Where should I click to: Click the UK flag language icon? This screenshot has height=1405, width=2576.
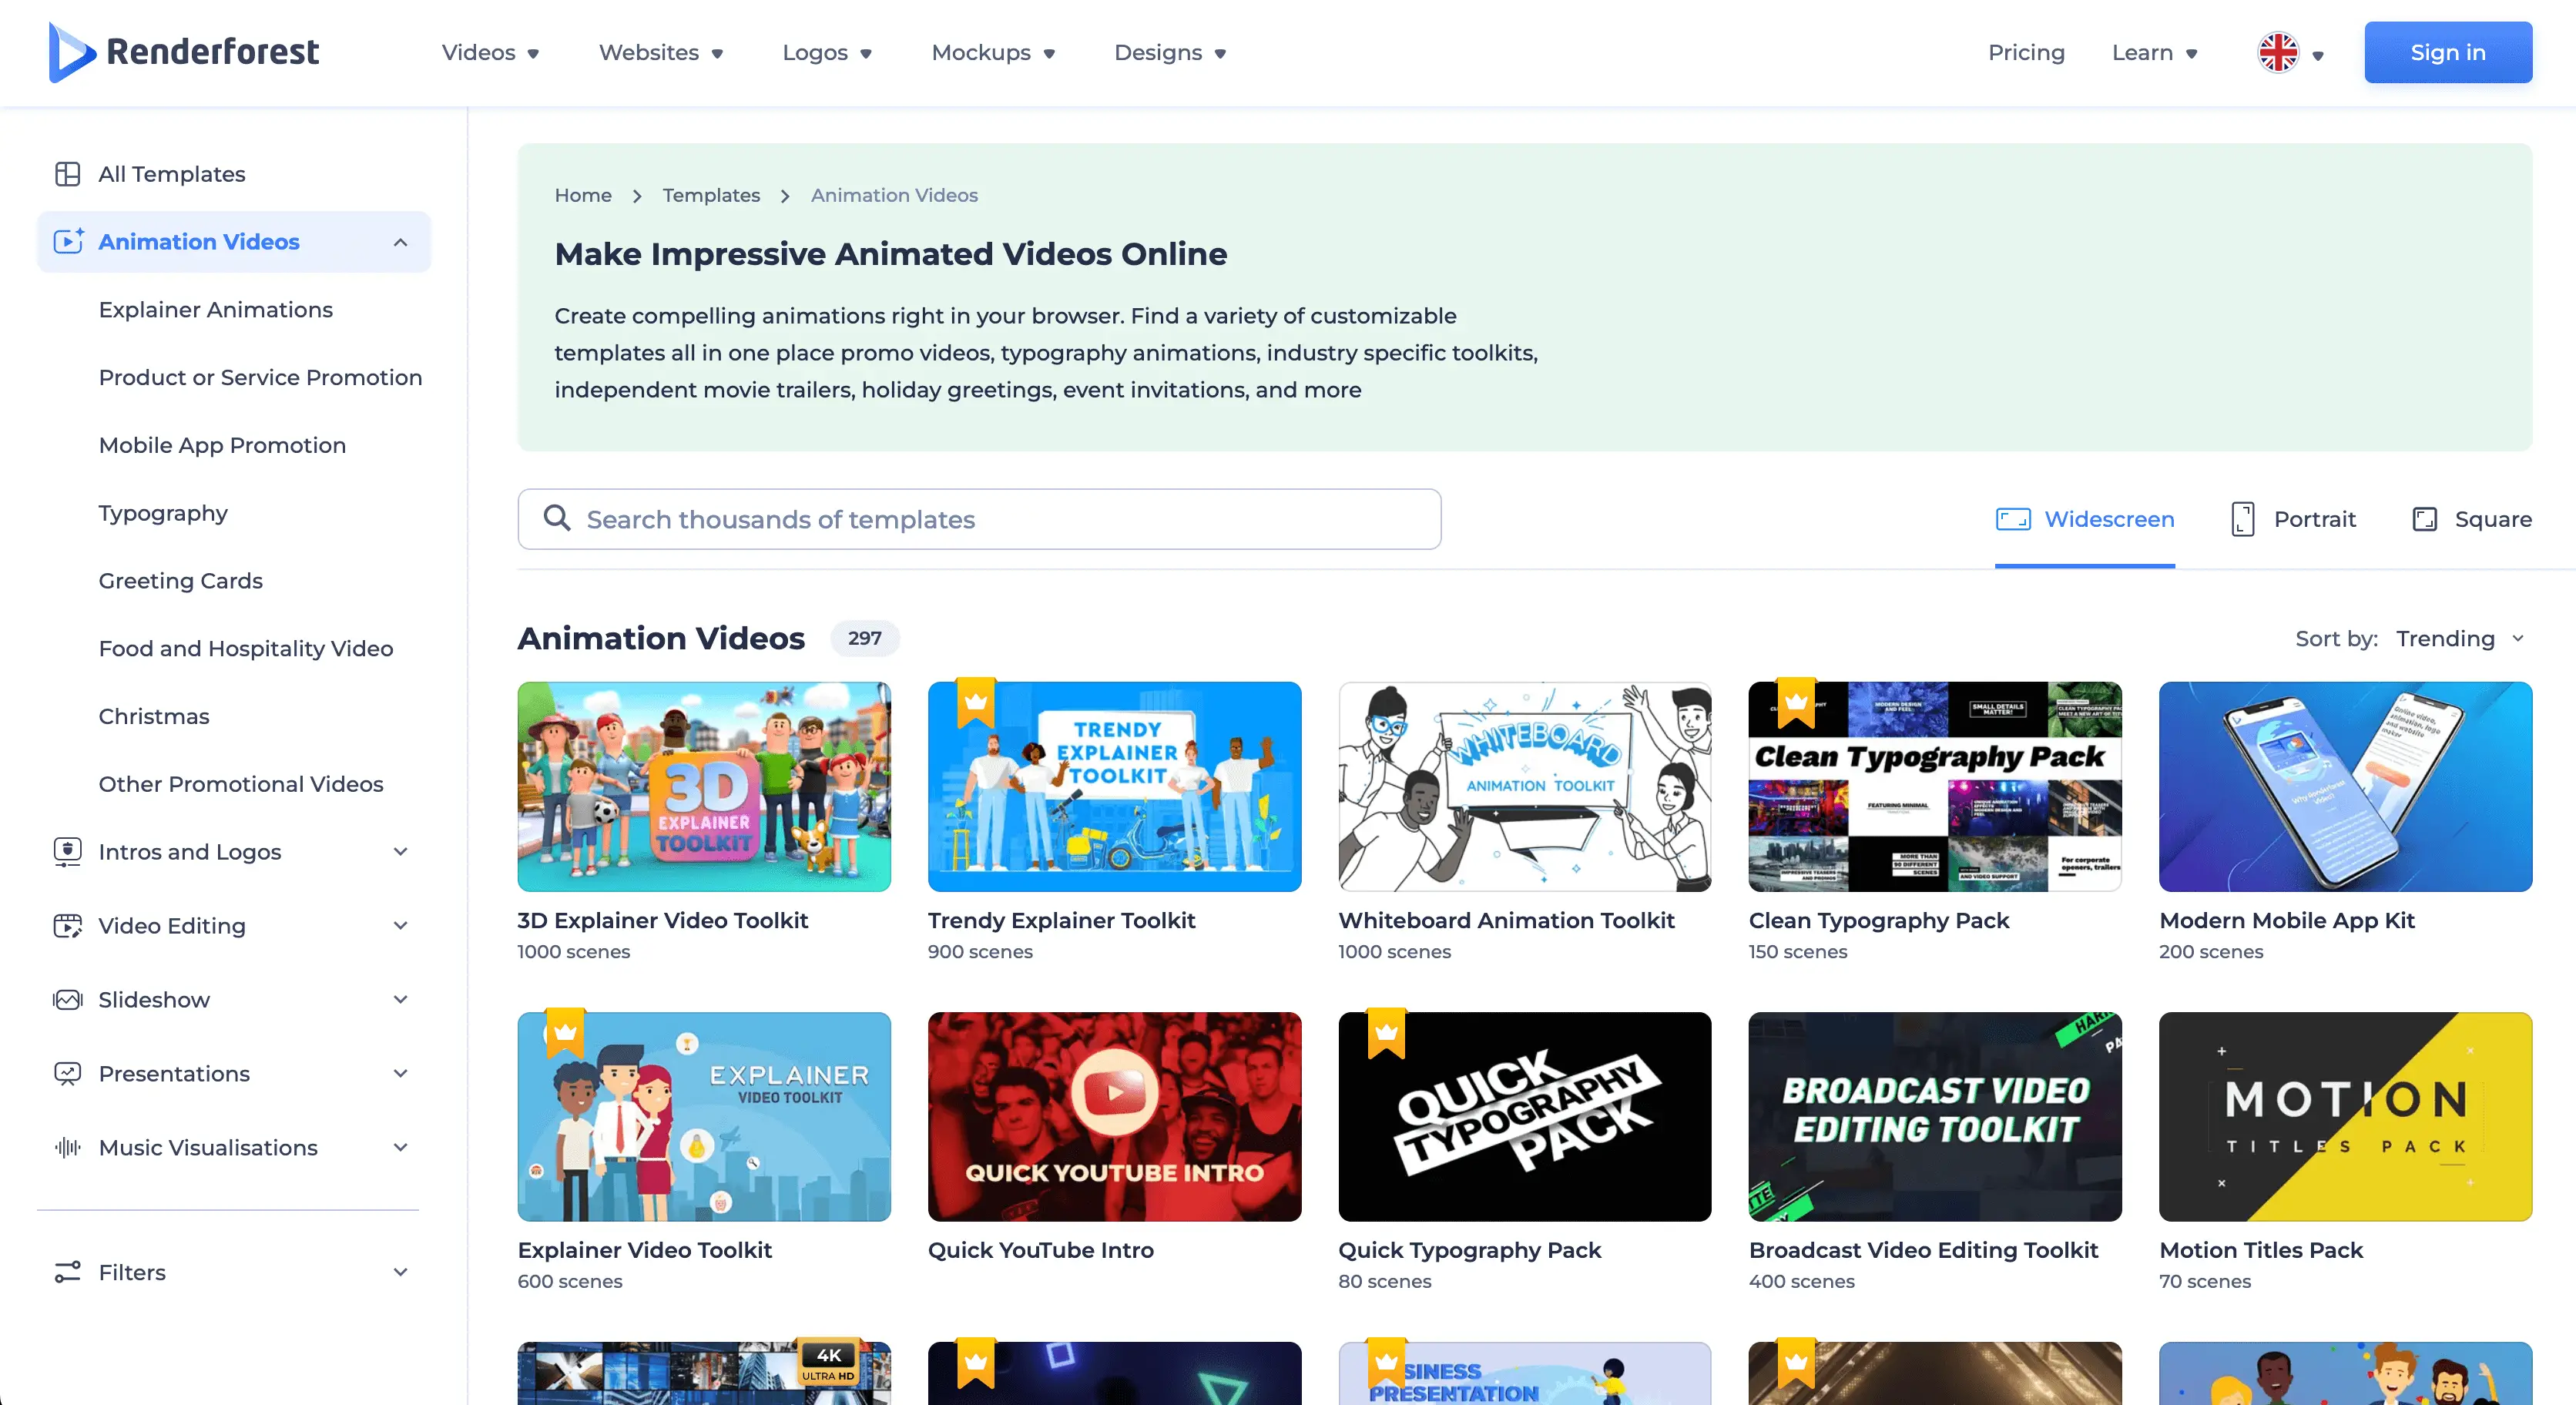[x=2278, y=53]
